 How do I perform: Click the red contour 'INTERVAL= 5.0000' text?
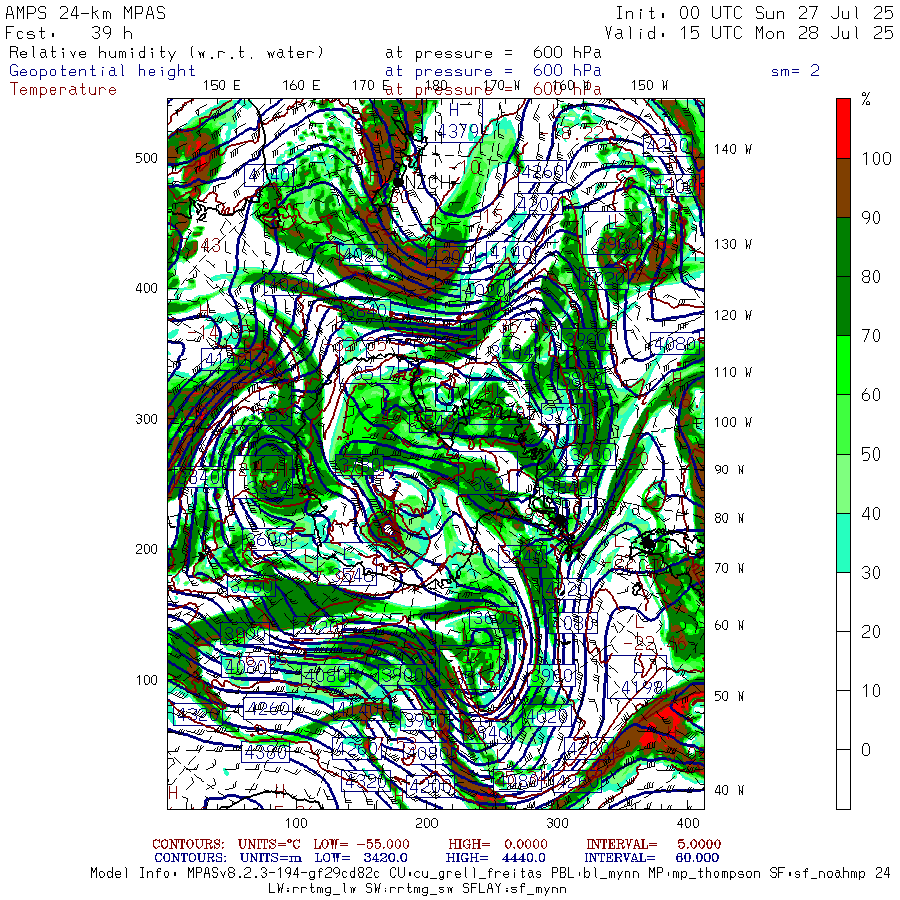(654, 844)
